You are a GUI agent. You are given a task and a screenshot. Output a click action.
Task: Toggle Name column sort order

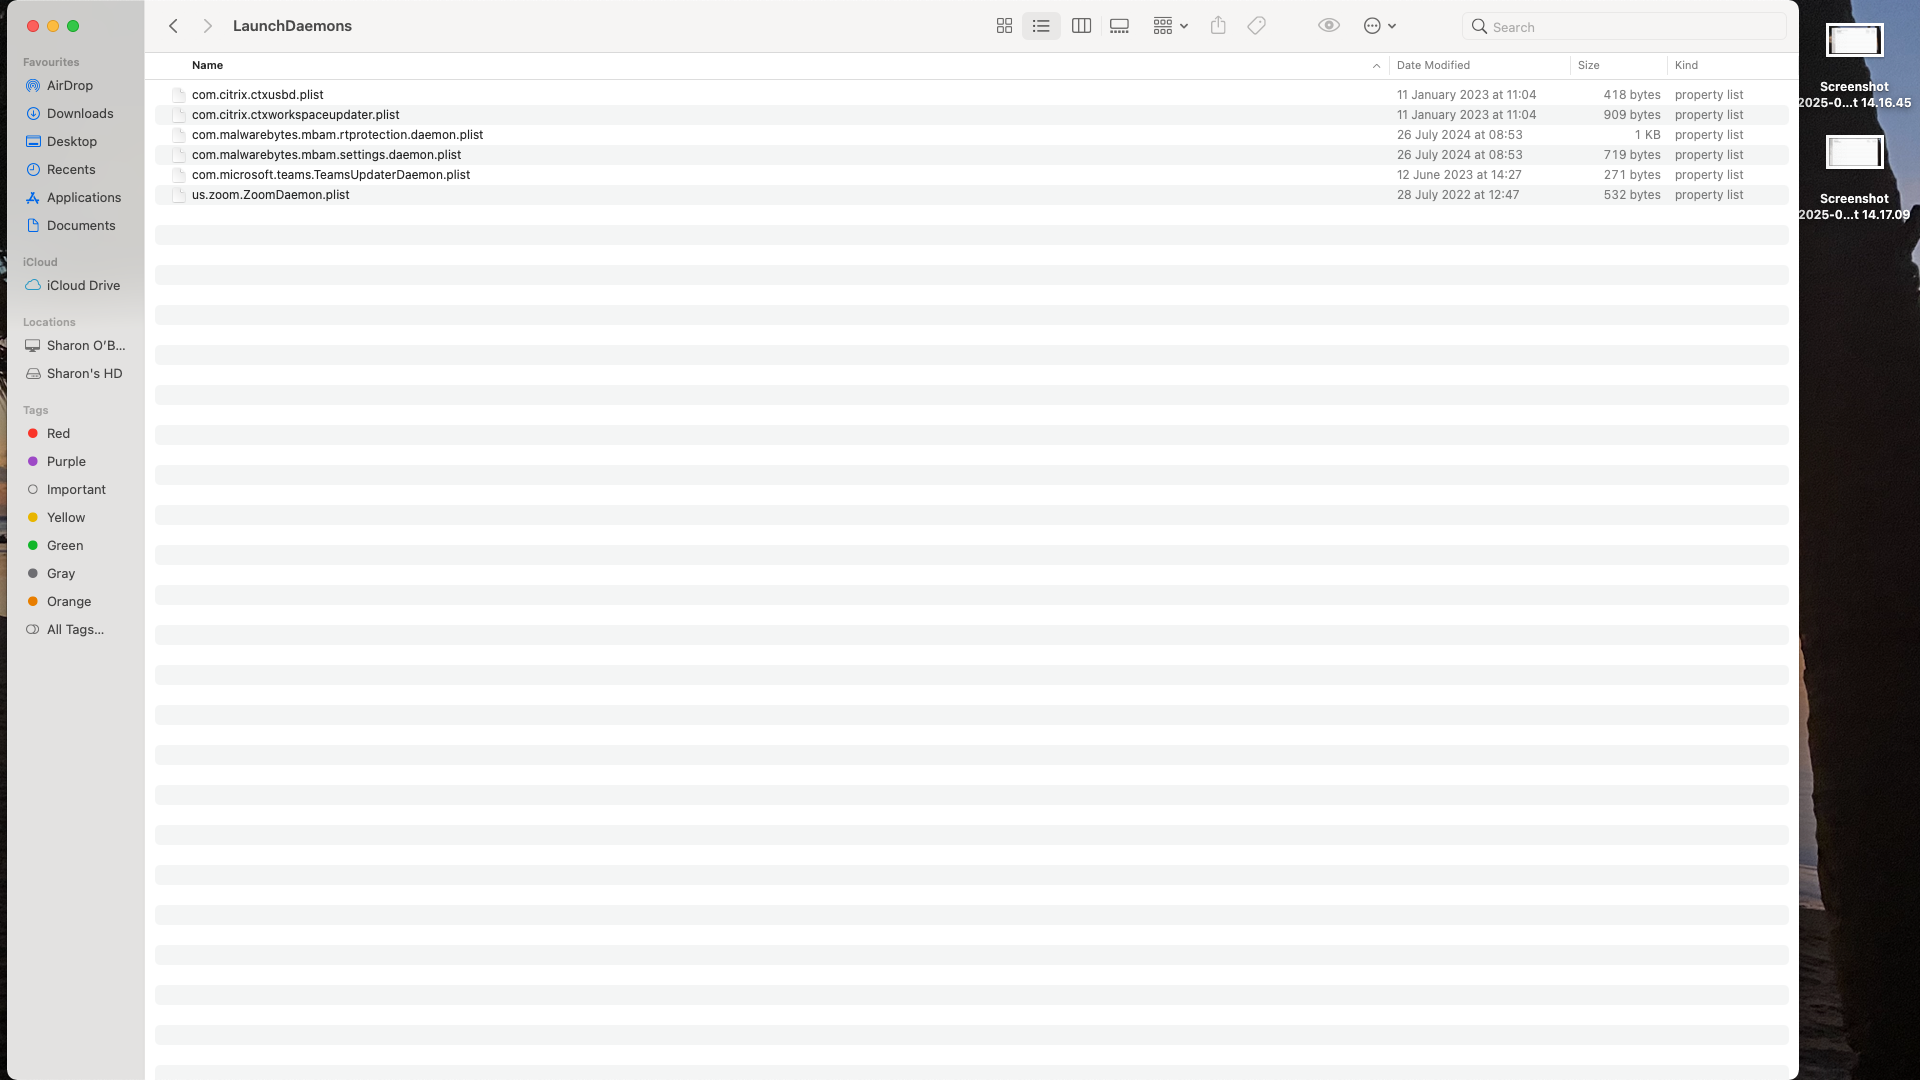(207, 65)
